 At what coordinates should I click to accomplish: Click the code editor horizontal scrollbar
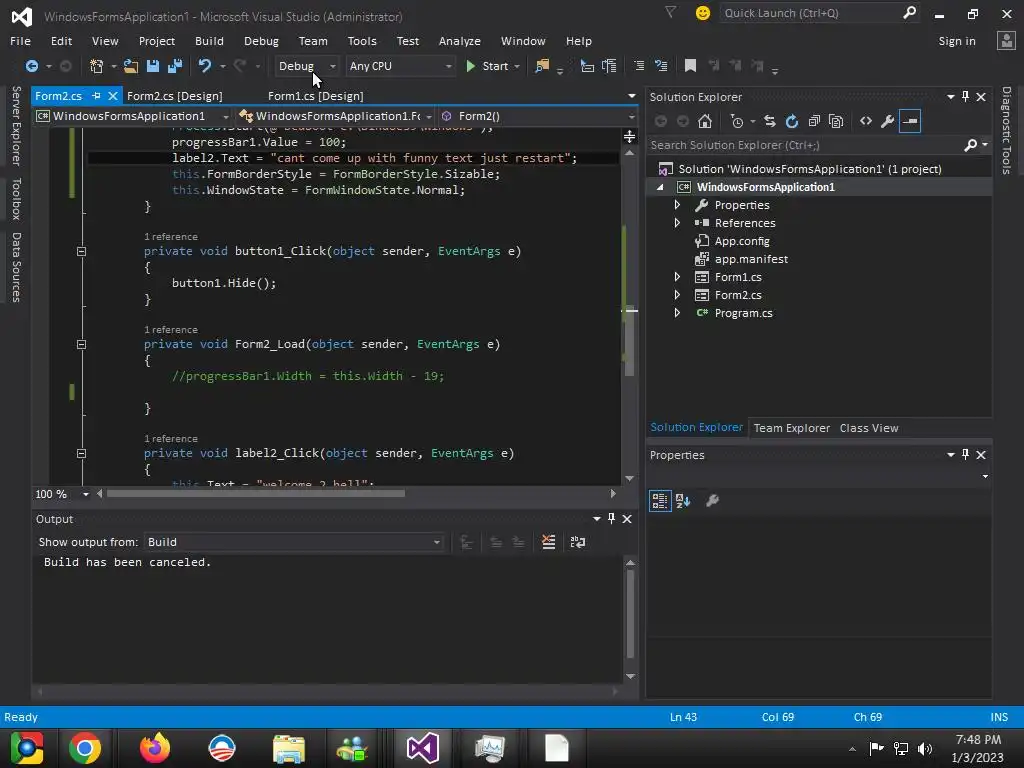click(x=255, y=494)
